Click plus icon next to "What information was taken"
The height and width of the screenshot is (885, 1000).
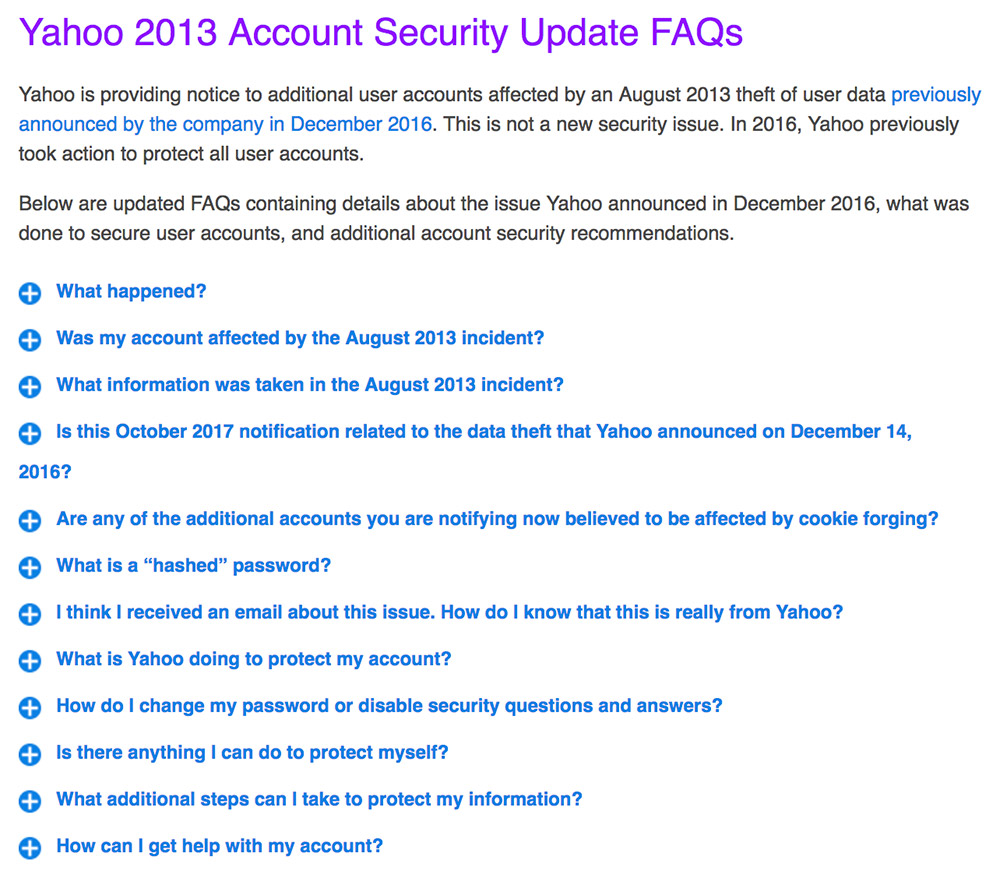coord(29,386)
